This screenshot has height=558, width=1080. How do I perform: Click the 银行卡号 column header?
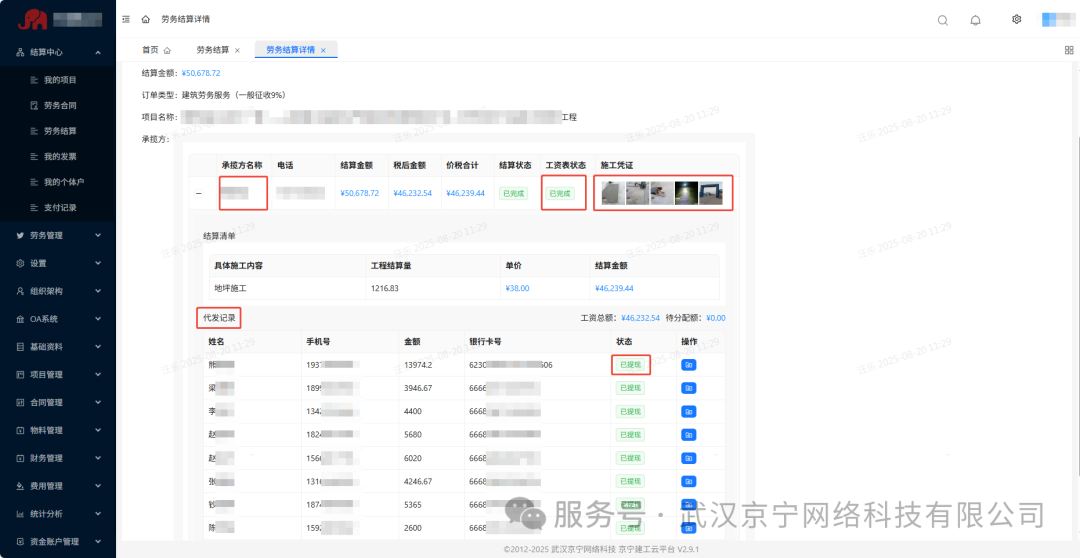point(484,342)
